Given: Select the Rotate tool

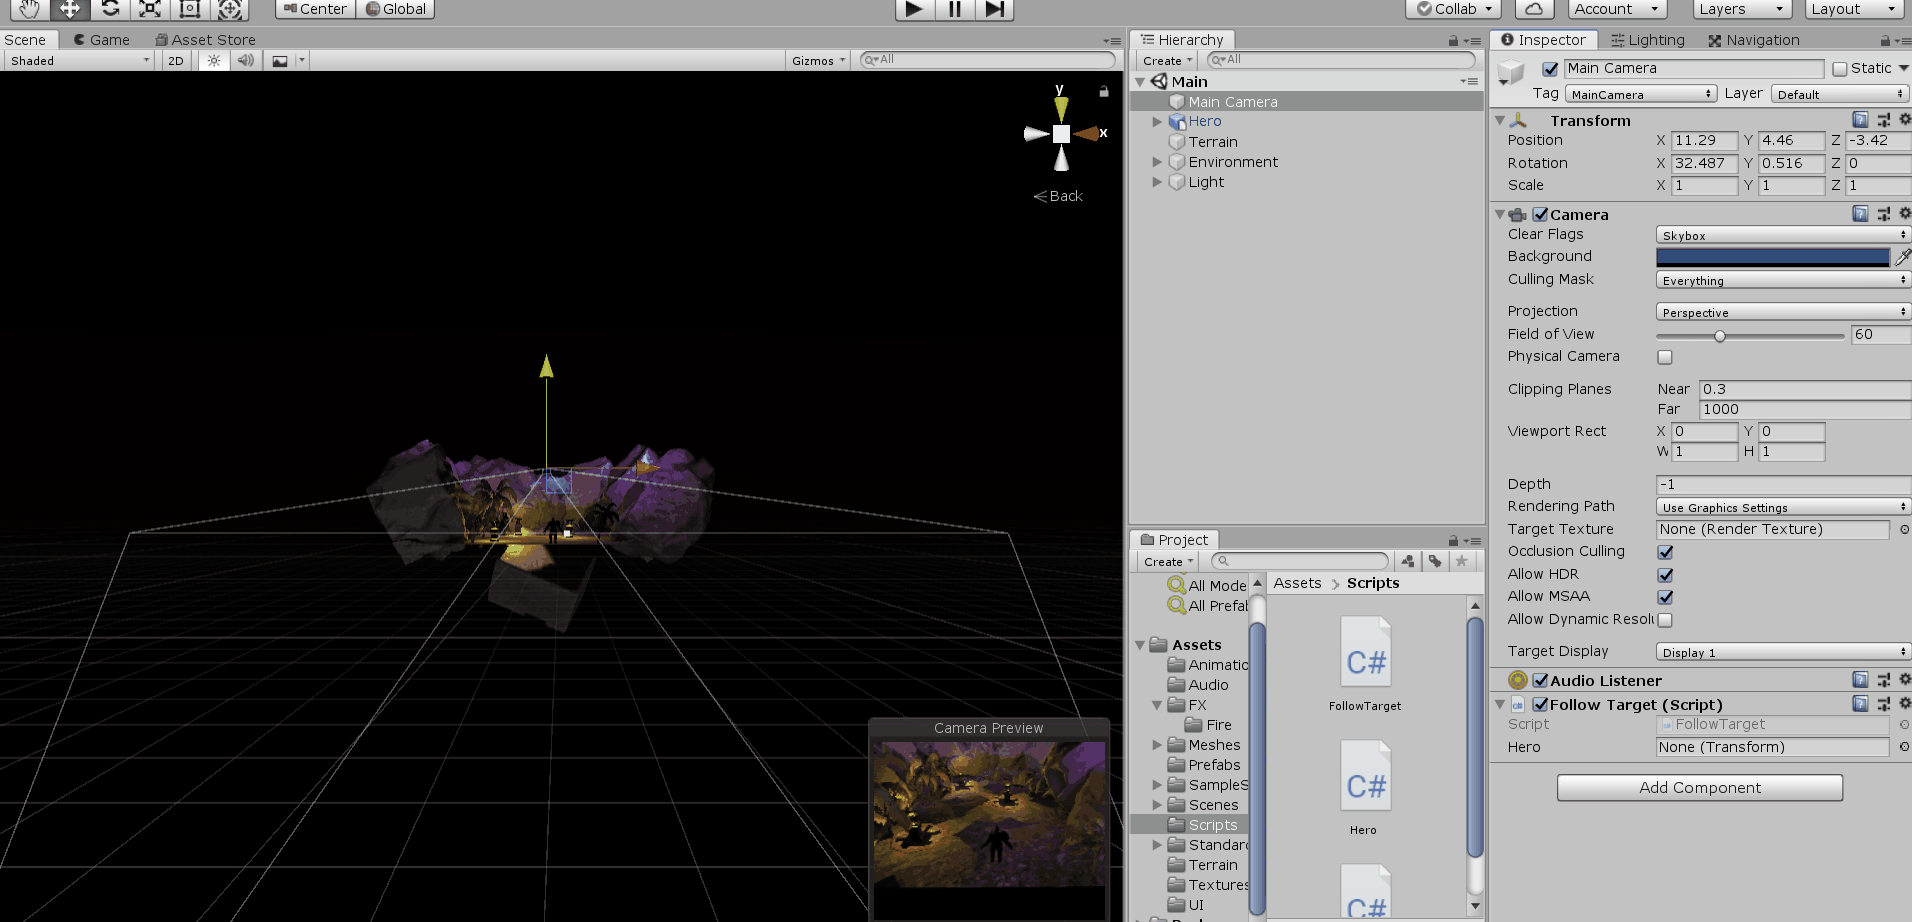Looking at the screenshot, I should pyautogui.click(x=109, y=9).
